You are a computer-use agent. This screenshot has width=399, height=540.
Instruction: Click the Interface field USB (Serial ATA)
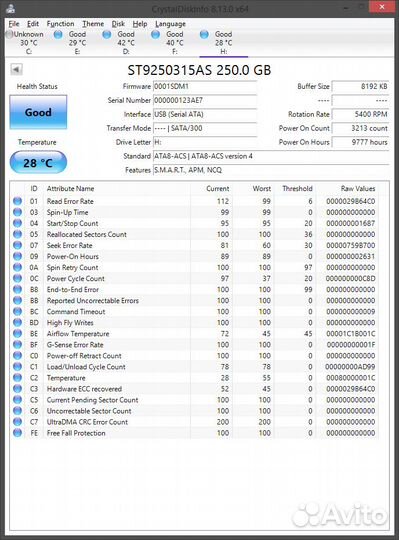point(205,114)
